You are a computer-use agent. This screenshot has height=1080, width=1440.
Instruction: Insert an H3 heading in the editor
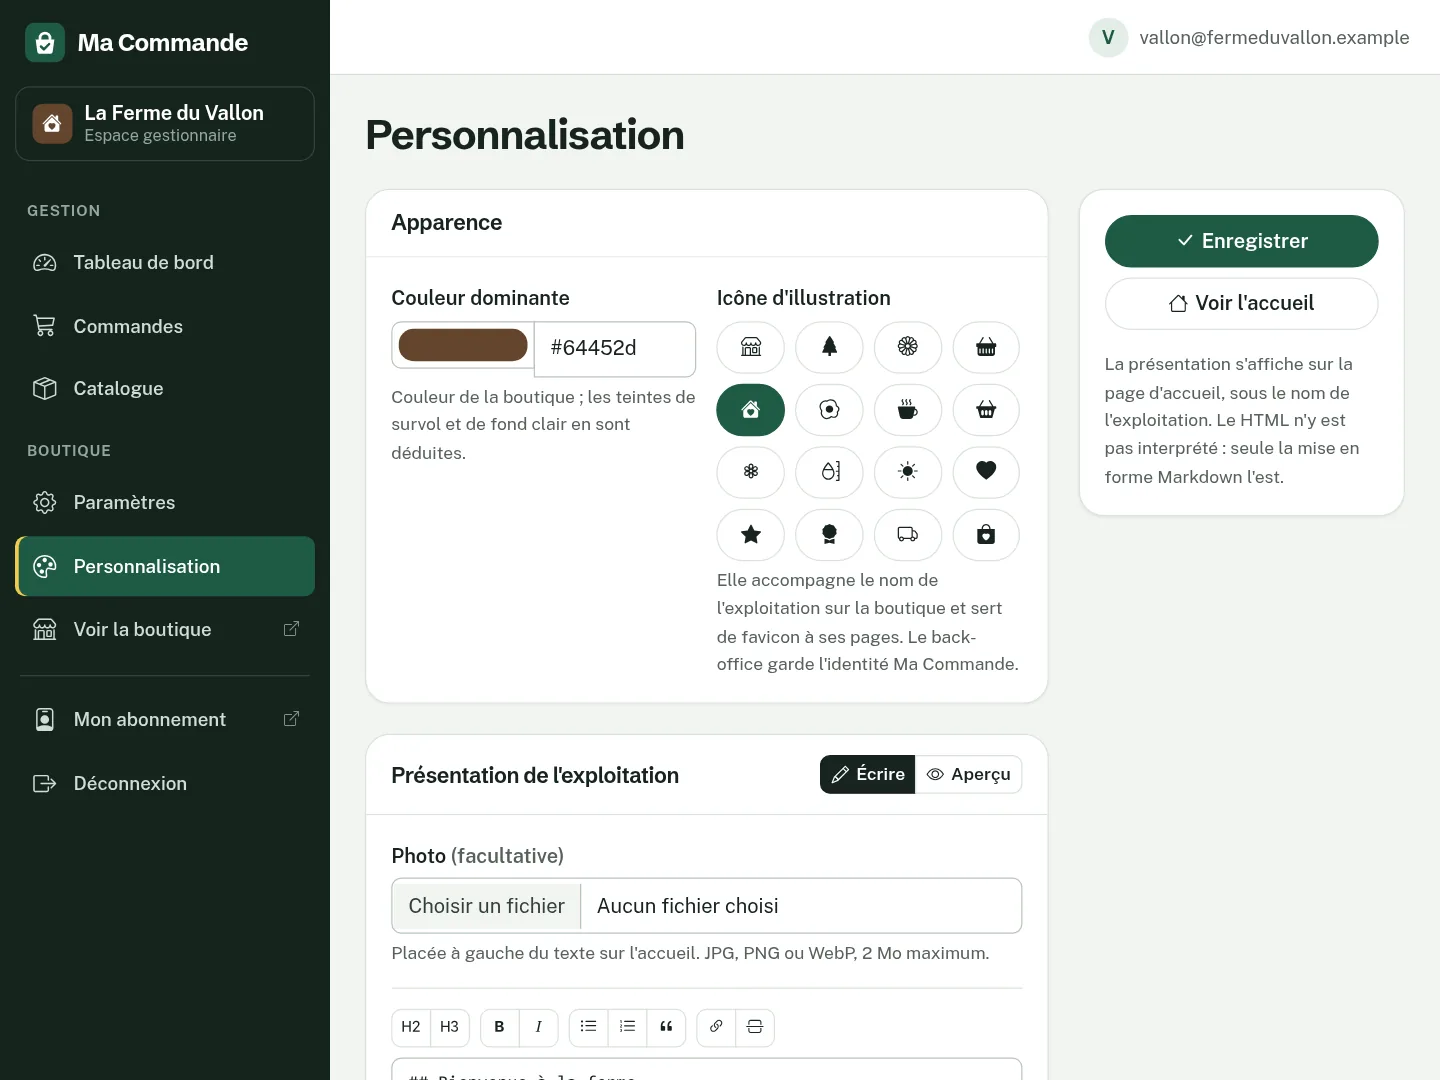click(x=450, y=1027)
